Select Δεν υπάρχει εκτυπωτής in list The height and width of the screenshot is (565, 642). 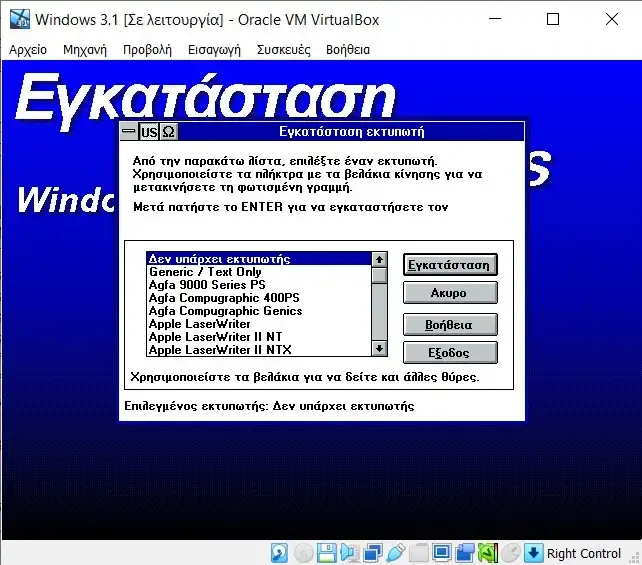click(x=259, y=259)
